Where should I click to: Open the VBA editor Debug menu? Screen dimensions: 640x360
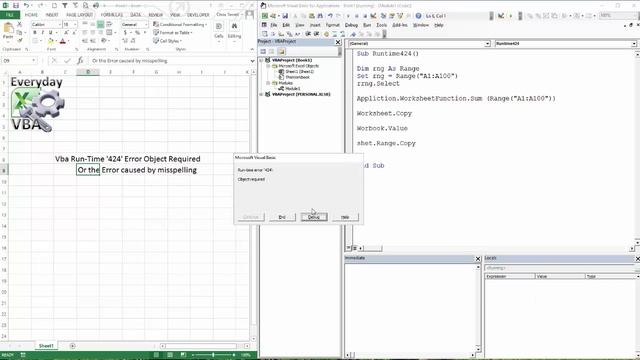point(351,25)
